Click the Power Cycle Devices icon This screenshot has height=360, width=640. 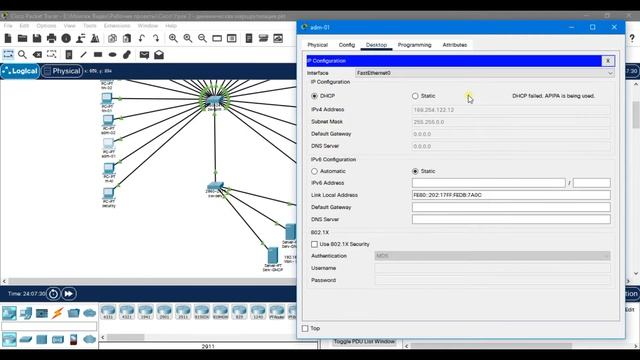click(x=53, y=293)
